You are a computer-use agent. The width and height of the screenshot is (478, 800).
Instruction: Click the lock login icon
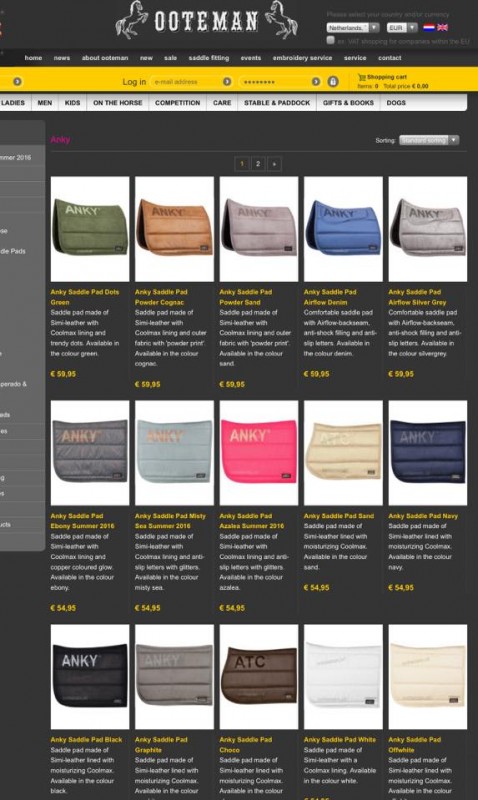(333, 82)
